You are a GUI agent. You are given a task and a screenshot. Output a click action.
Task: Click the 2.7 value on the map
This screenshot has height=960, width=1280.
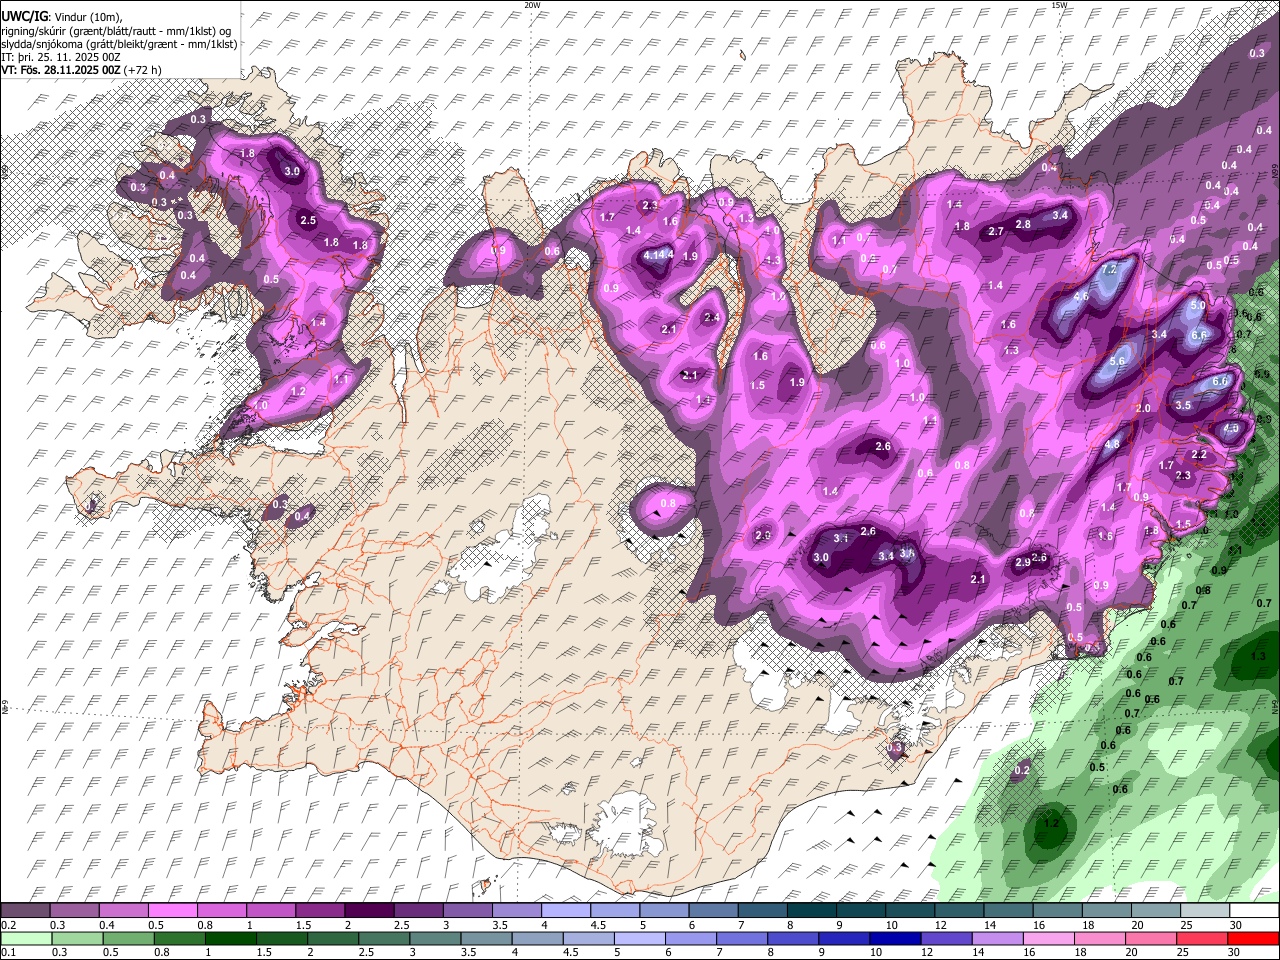coord(996,231)
